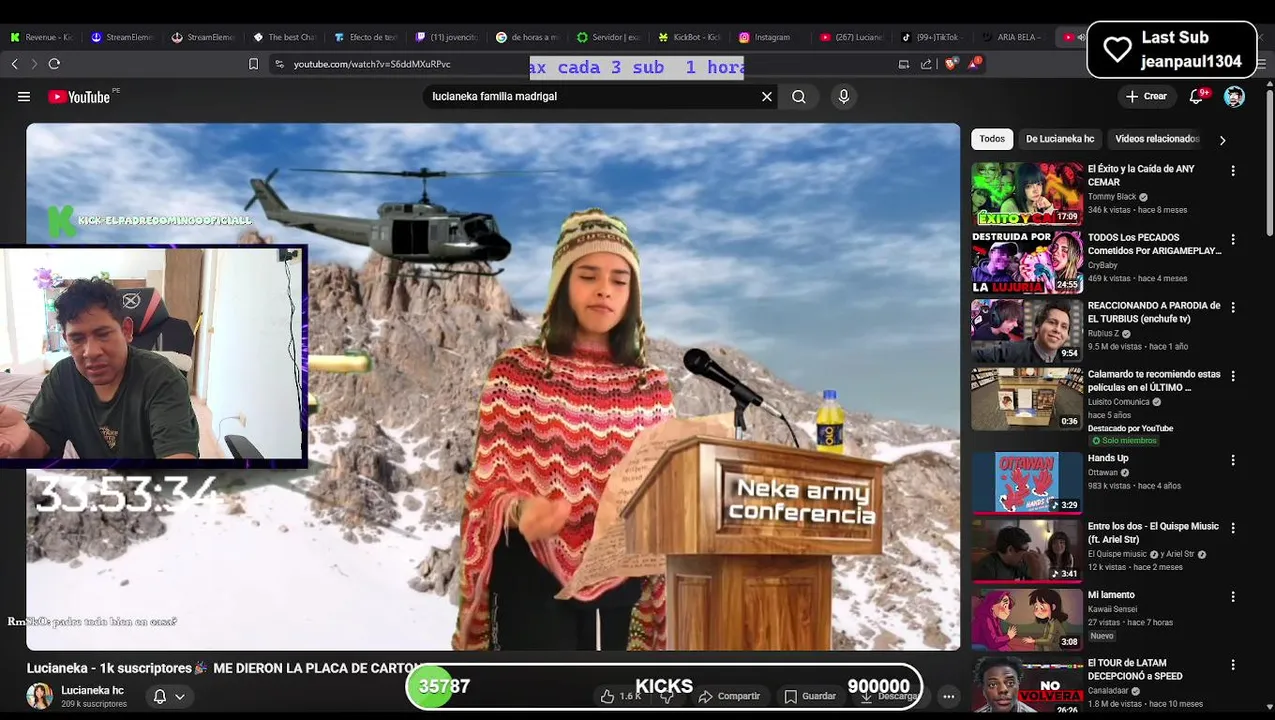This screenshot has width=1275, height=720.
Task: Open the Tommy Black channel name
Action: click(x=1112, y=197)
